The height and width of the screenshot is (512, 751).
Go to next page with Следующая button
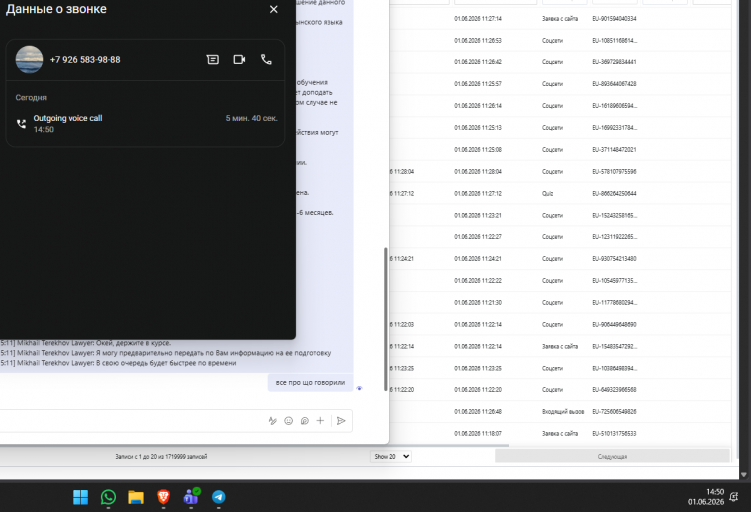tap(612, 456)
